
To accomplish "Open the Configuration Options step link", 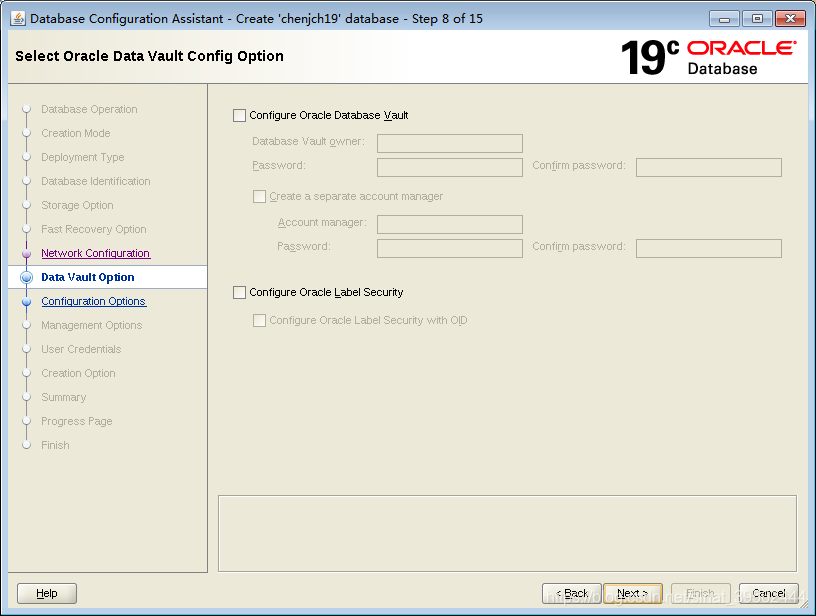I will tap(94, 301).
